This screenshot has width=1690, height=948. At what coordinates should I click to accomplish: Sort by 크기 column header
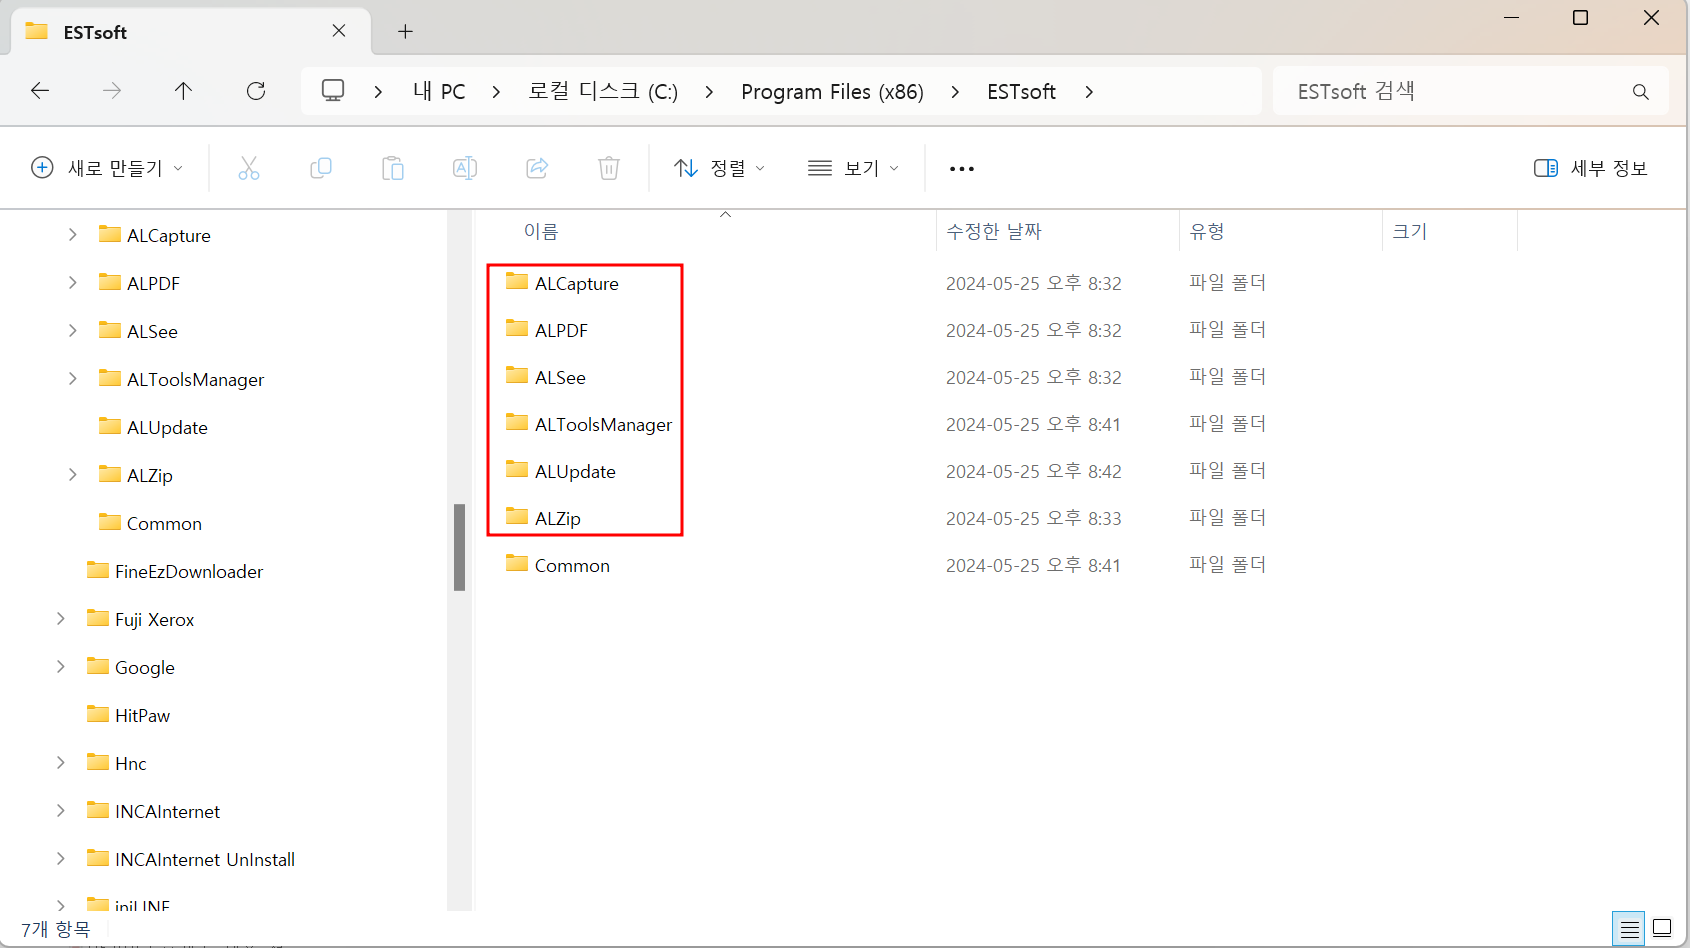pyautogui.click(x=1410, y=231)
